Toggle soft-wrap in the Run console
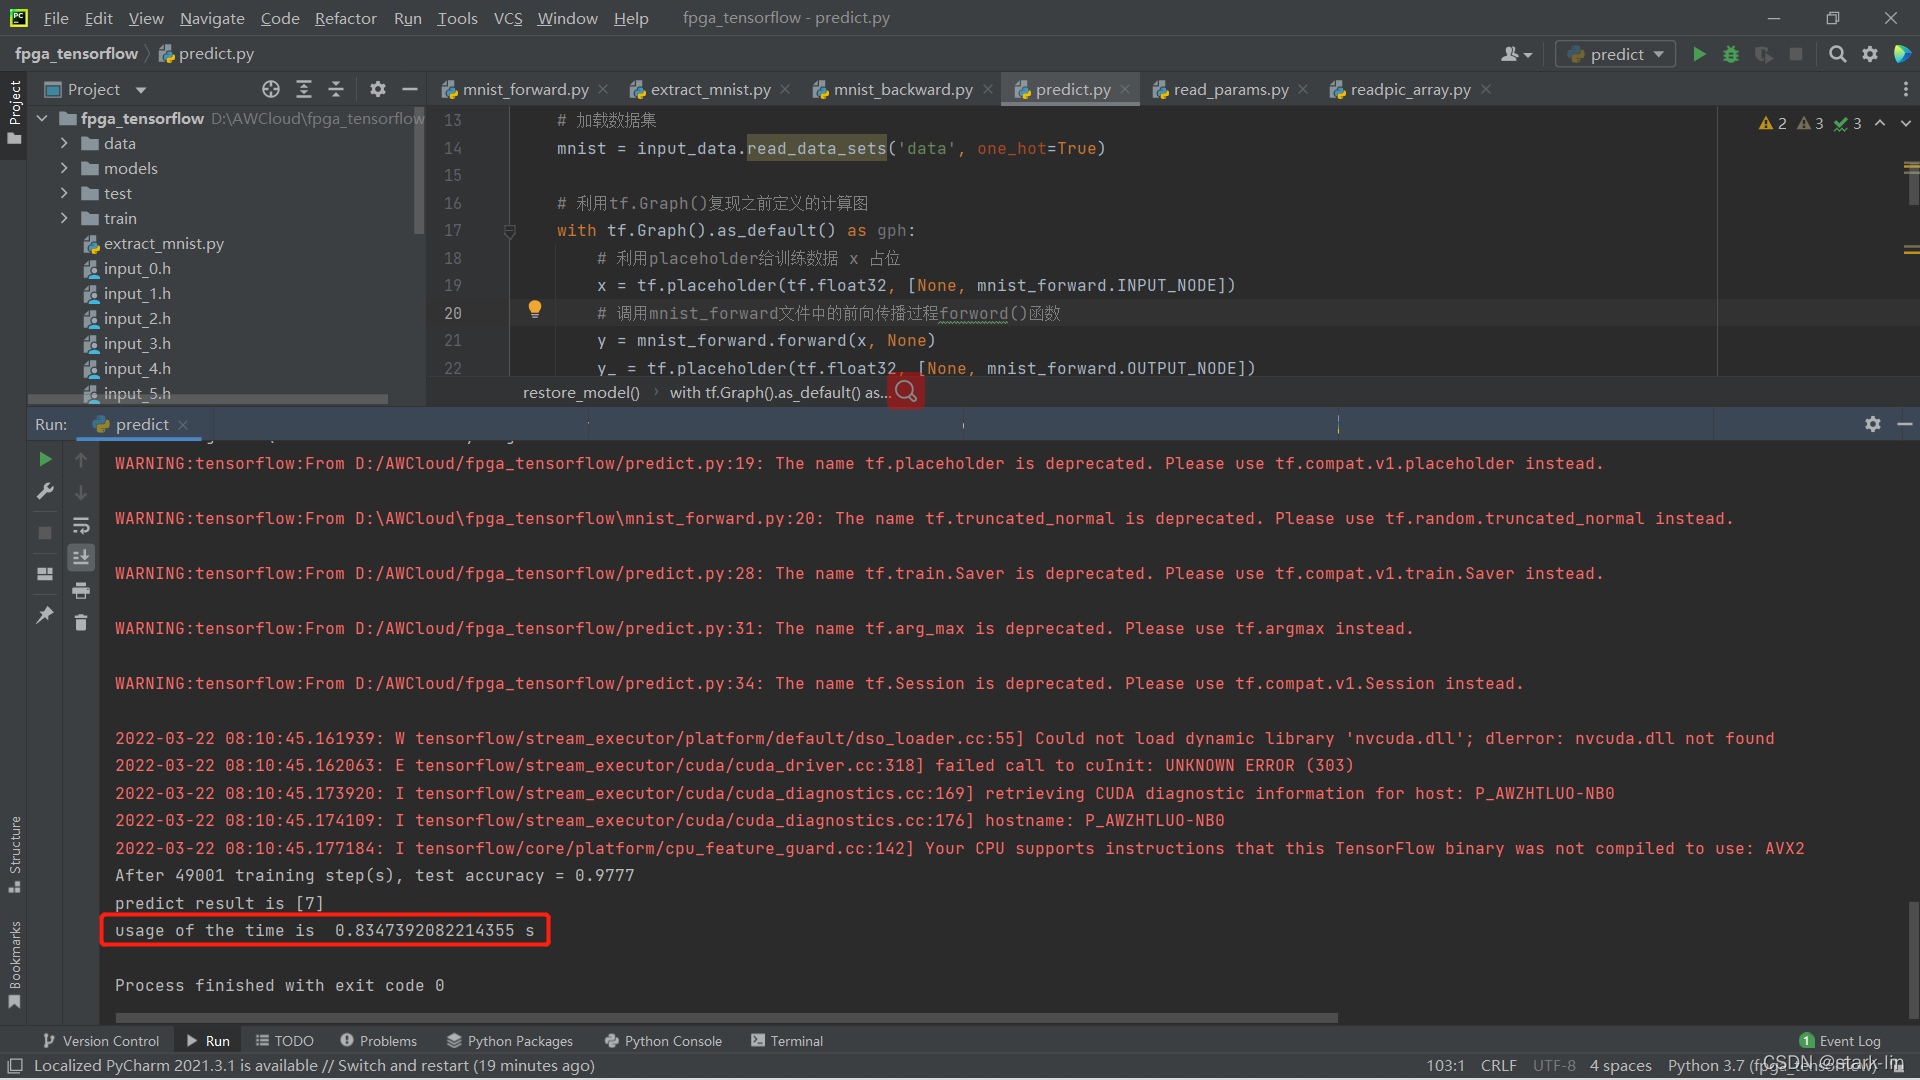The height and width of the screenshot is (1080, 1920). [81, 526]
